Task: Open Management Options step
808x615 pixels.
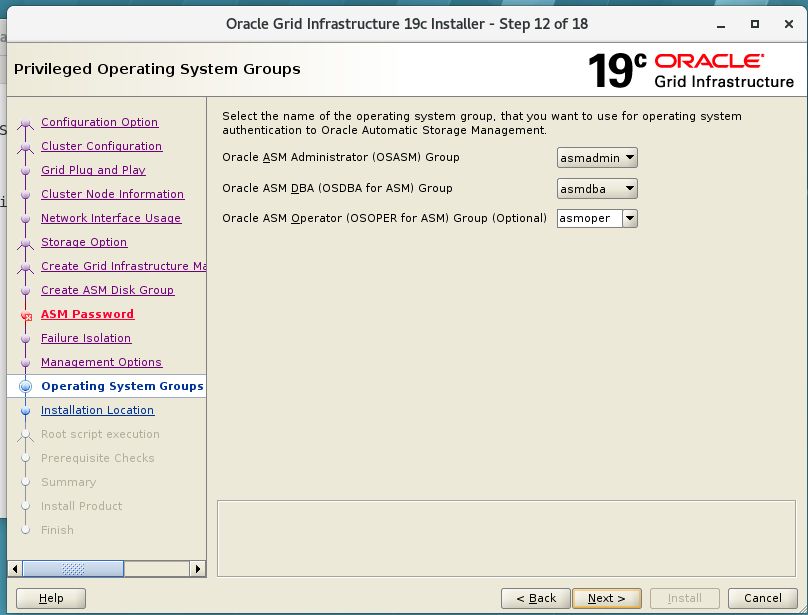Action: tap(102, 362)
